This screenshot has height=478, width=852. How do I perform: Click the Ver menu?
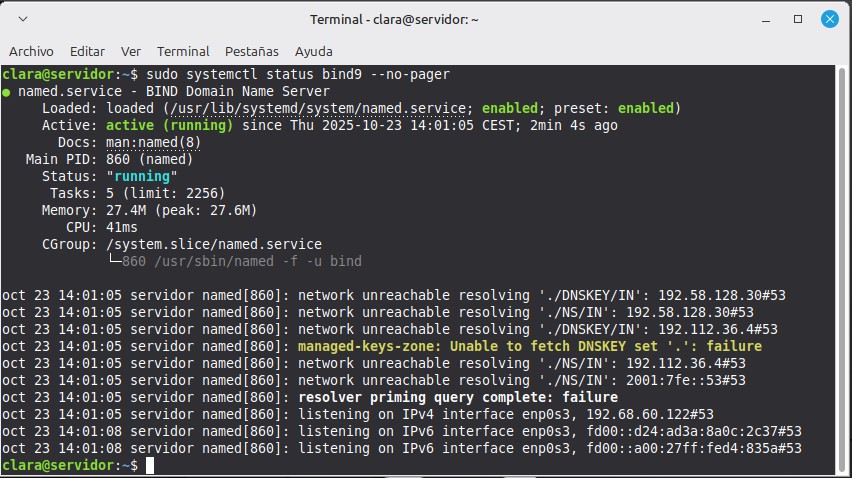tap(130, 51)
